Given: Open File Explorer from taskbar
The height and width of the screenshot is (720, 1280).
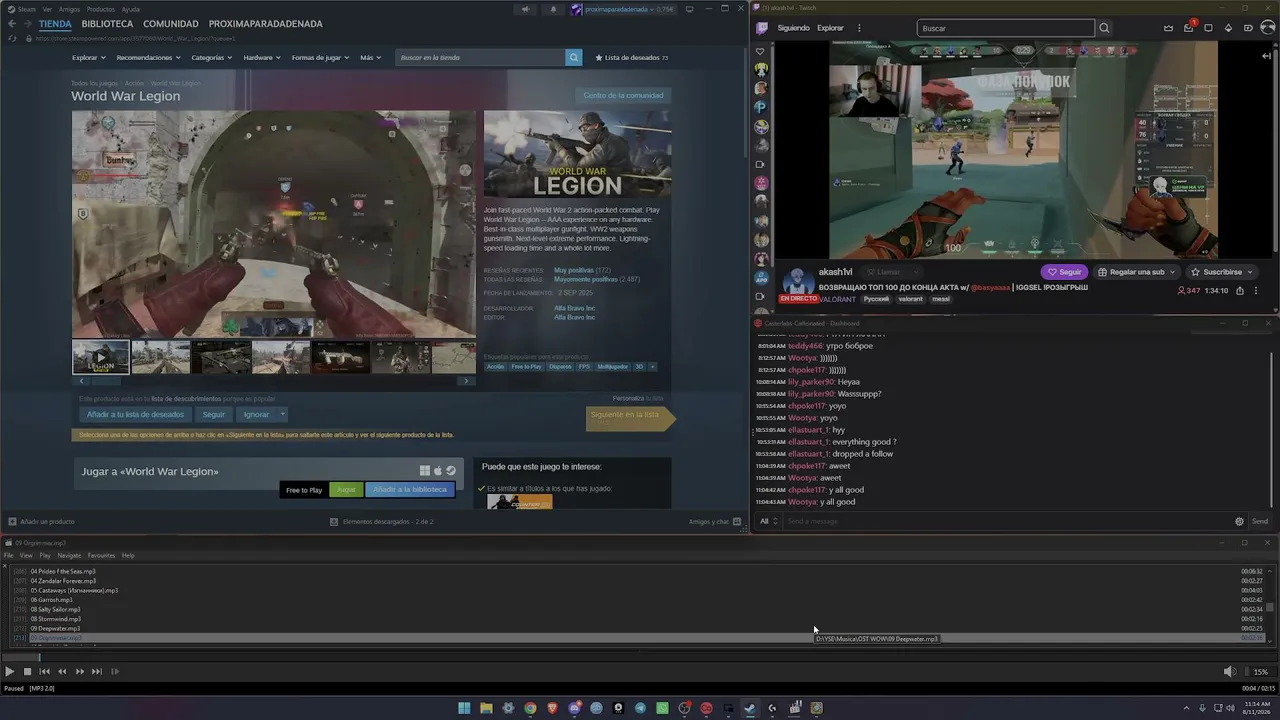Looking at the screenshot, I should (x=486, y=708).
